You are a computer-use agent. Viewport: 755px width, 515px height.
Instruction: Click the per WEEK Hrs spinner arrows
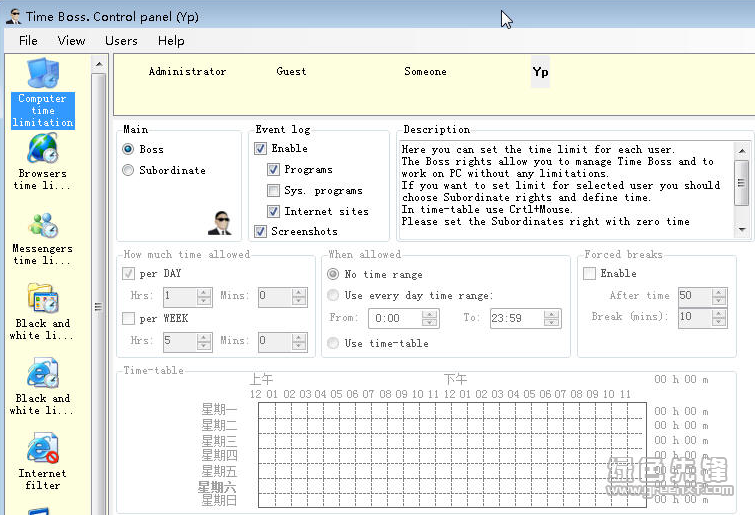[204, 342]
